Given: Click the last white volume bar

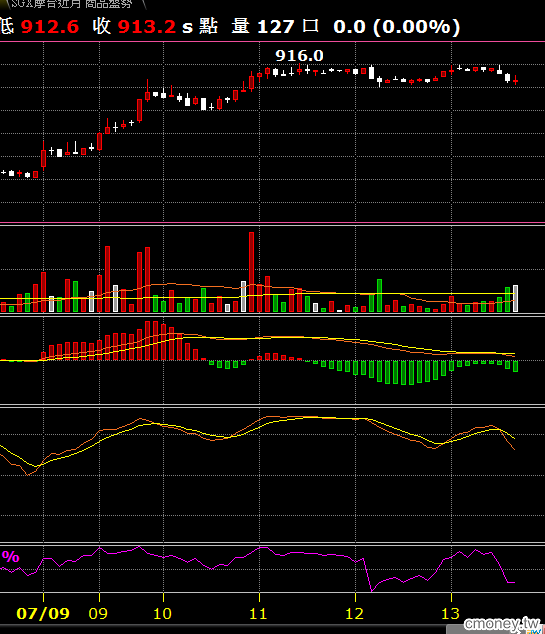Looking at the screenshot, I should [515, 298].
